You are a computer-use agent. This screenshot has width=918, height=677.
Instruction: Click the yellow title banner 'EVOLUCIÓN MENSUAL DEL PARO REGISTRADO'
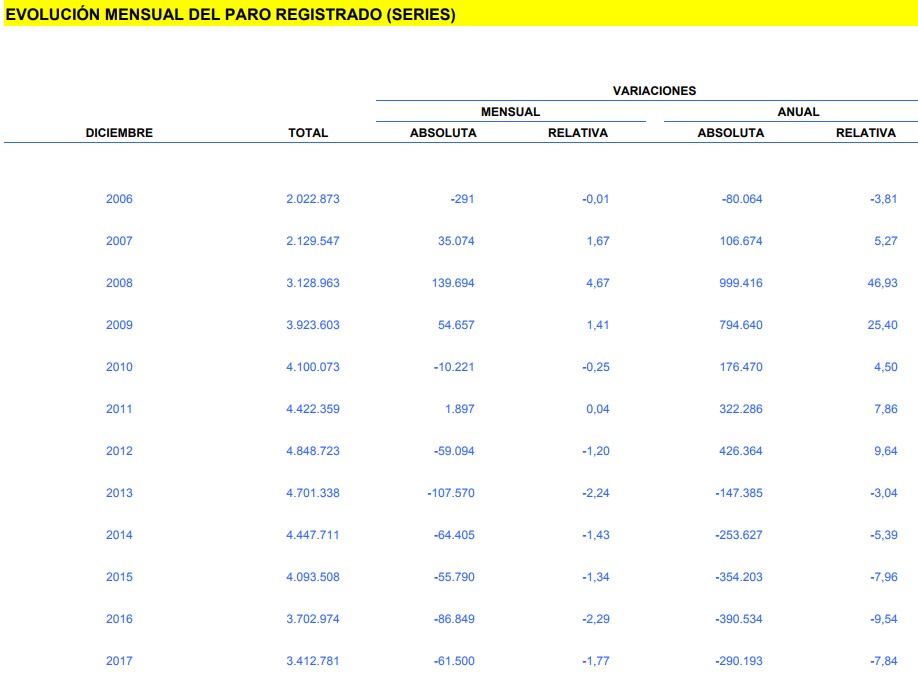tap(230, 15)
